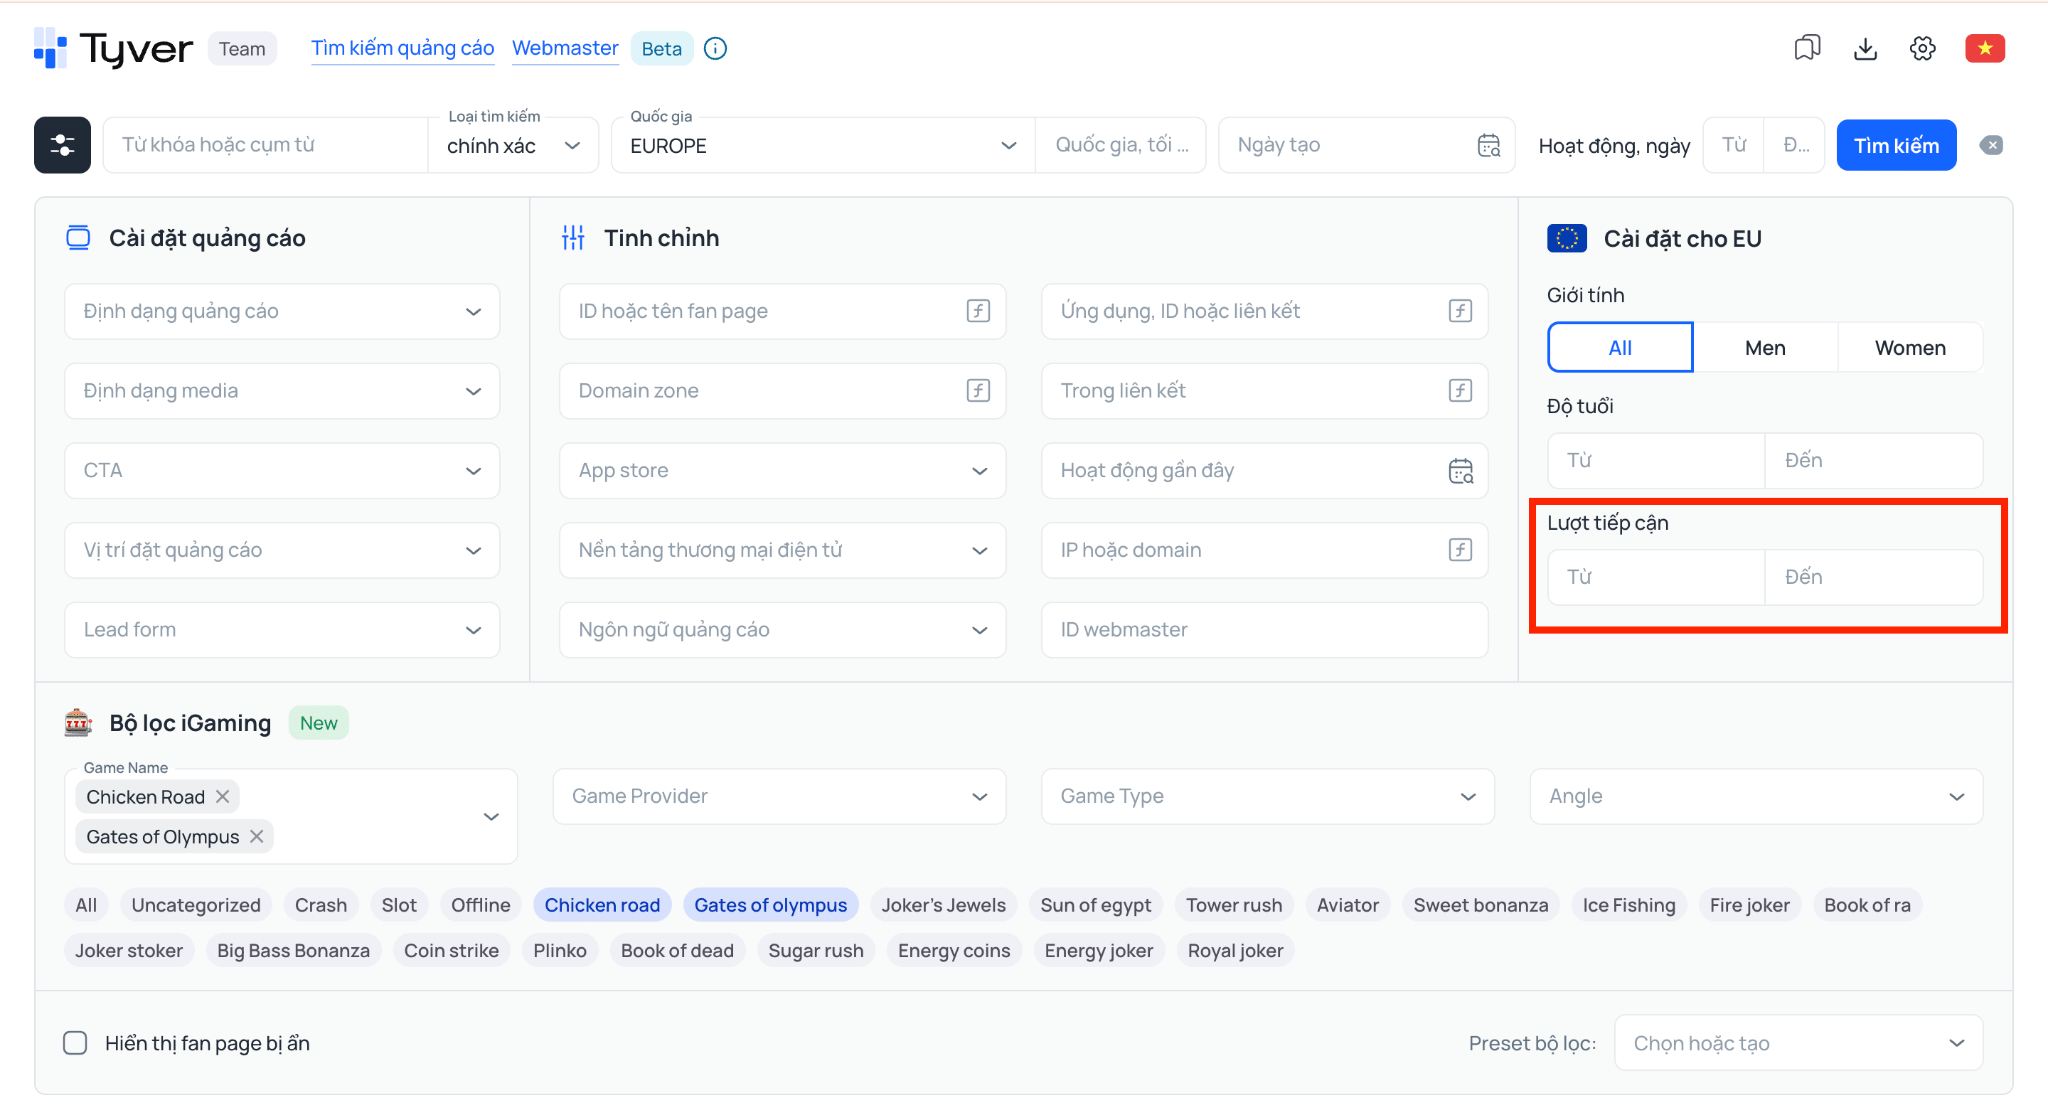Click the filter settings slider icon button
Image resolution: width=2048 pixels, height=1106 pixels.
click(62, 145)
